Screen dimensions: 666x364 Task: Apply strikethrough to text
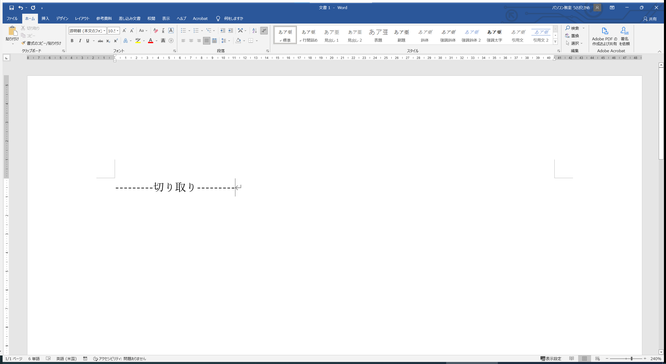pyautogui.click(x=100, y=41)
